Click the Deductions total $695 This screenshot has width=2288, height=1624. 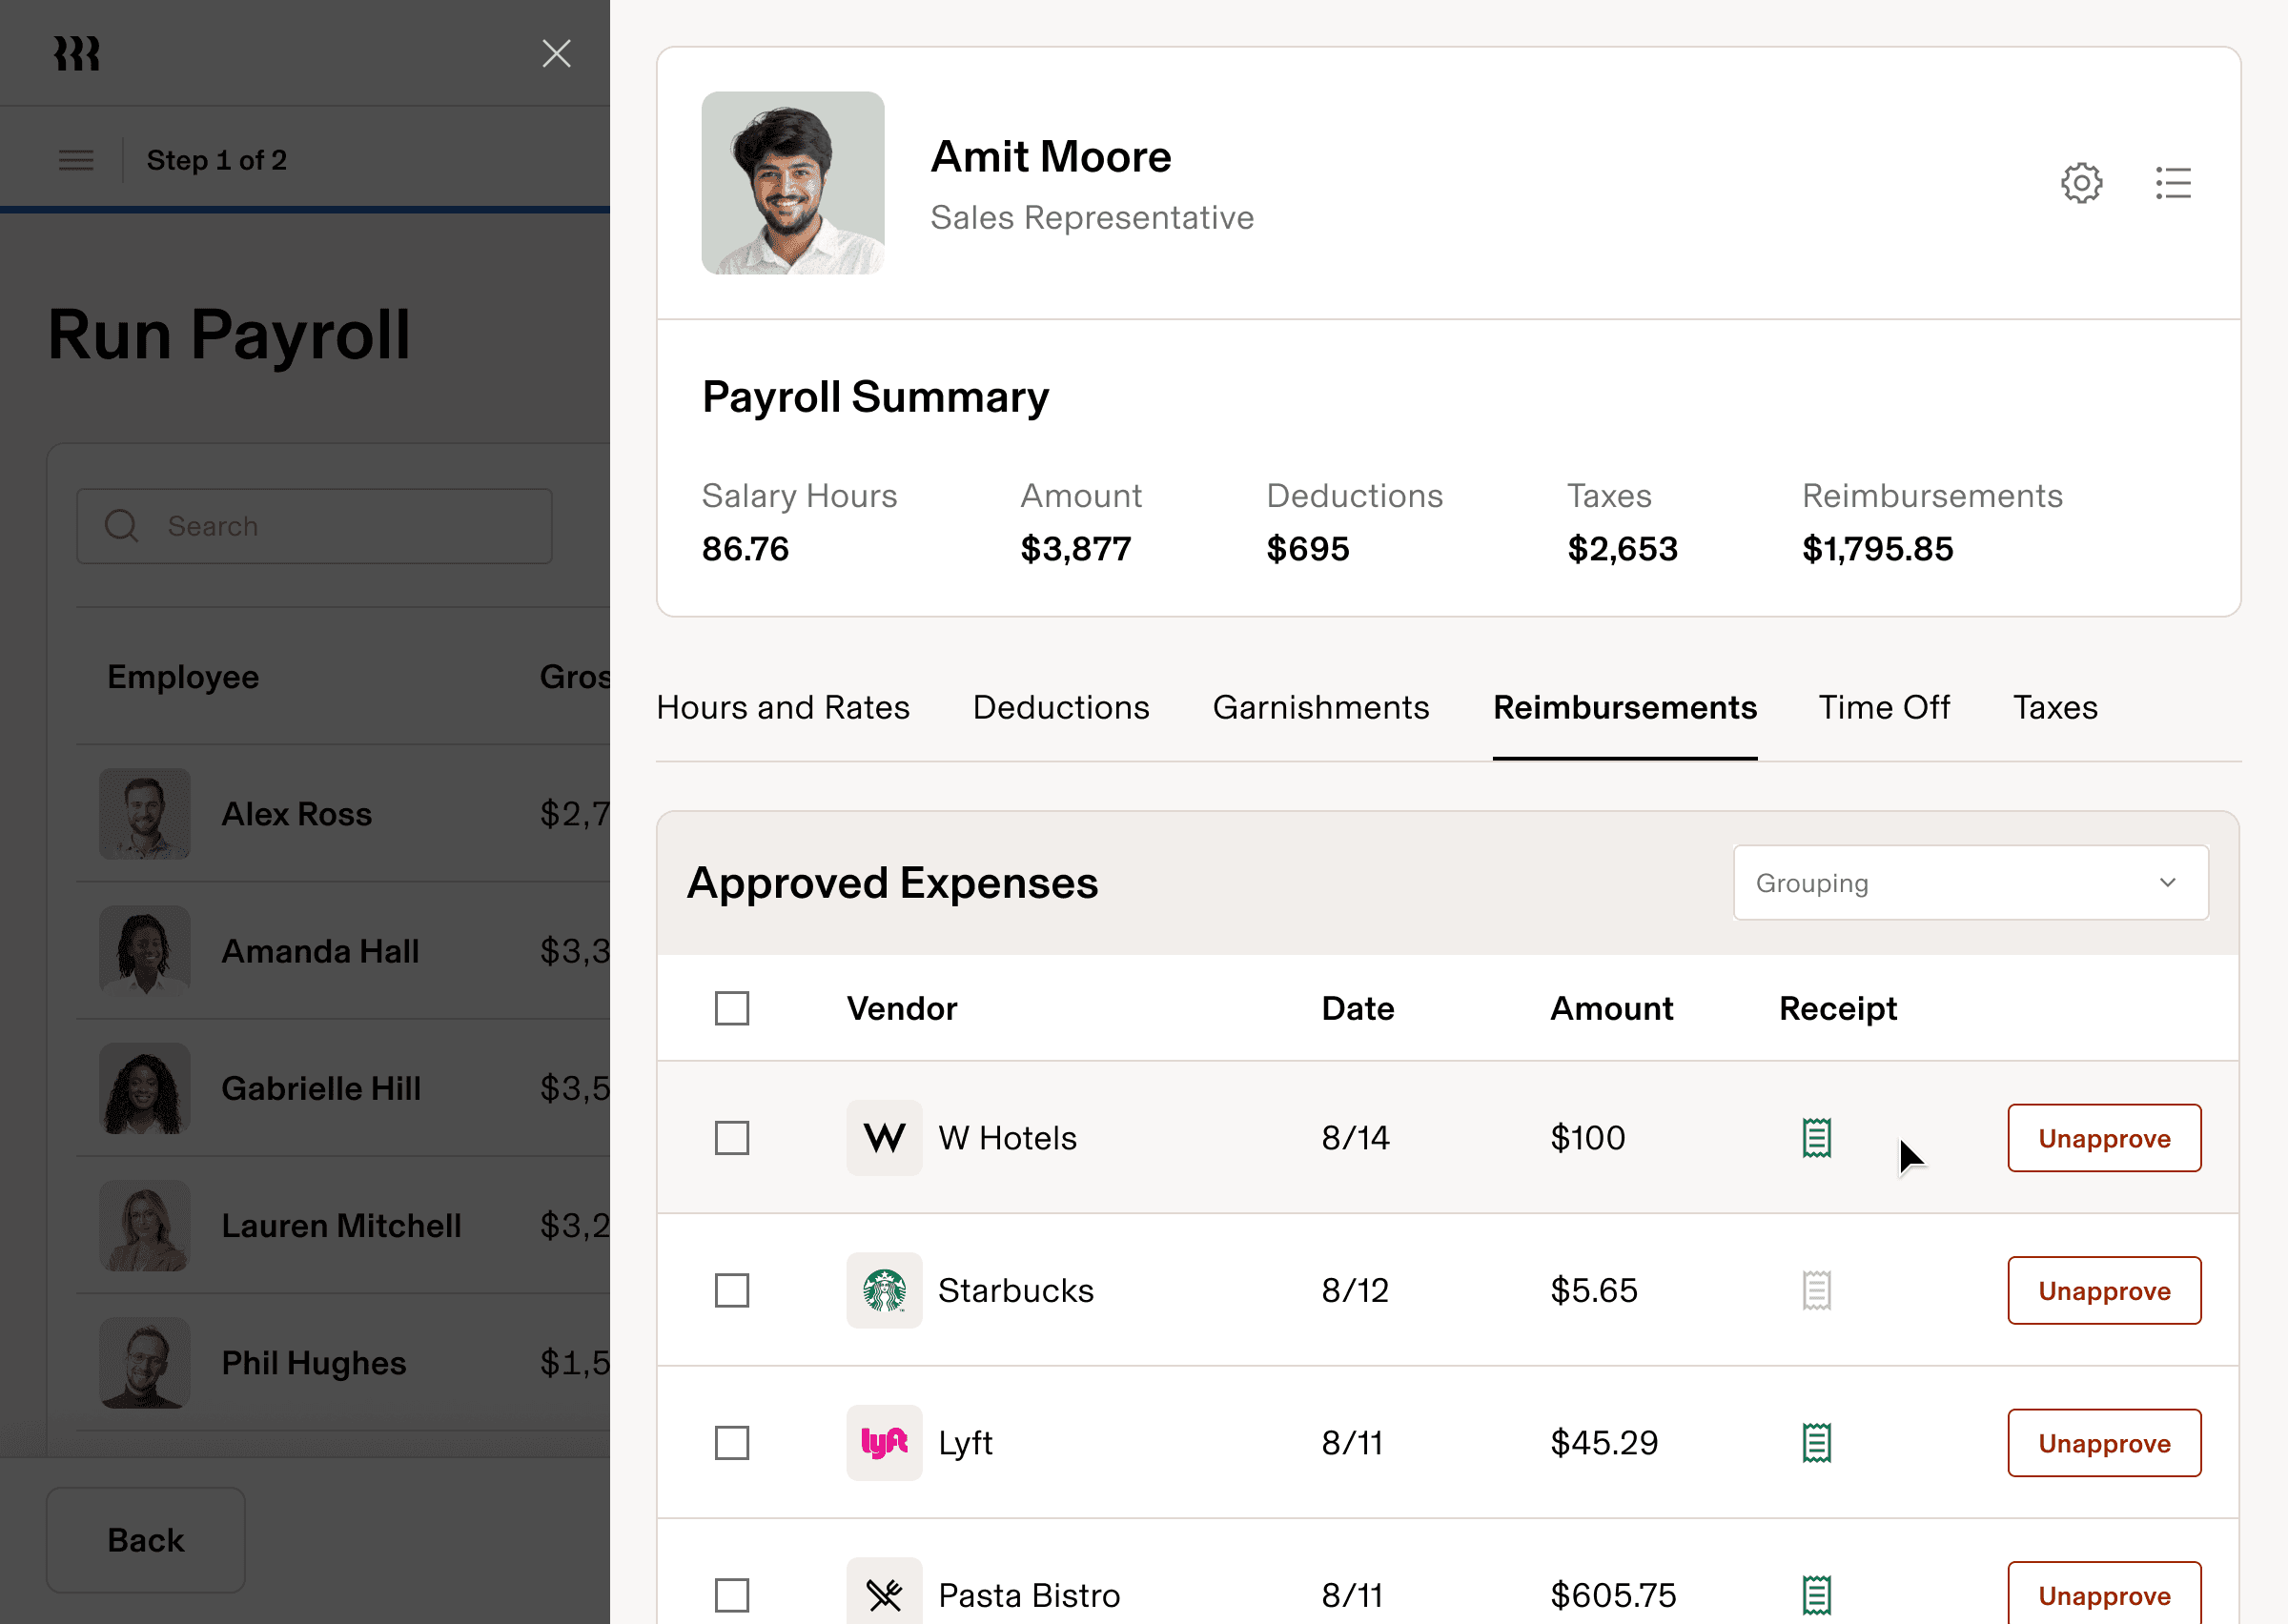tap(1308, 549)
